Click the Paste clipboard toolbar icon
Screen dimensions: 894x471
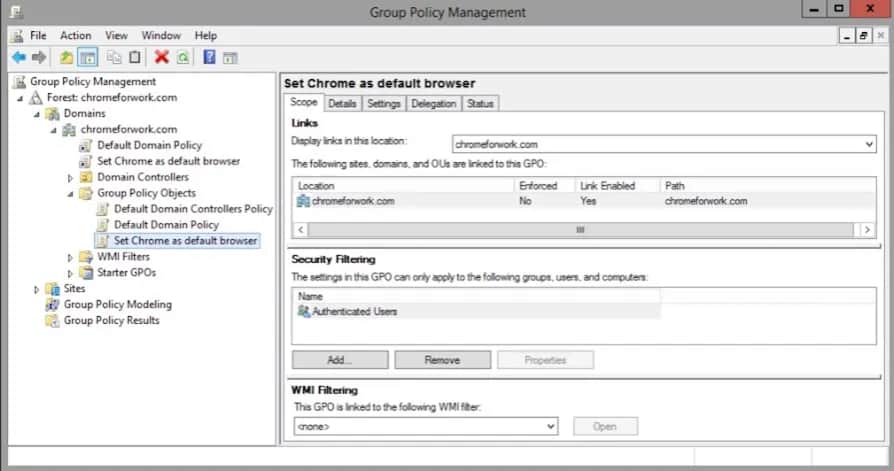point(135,57)
